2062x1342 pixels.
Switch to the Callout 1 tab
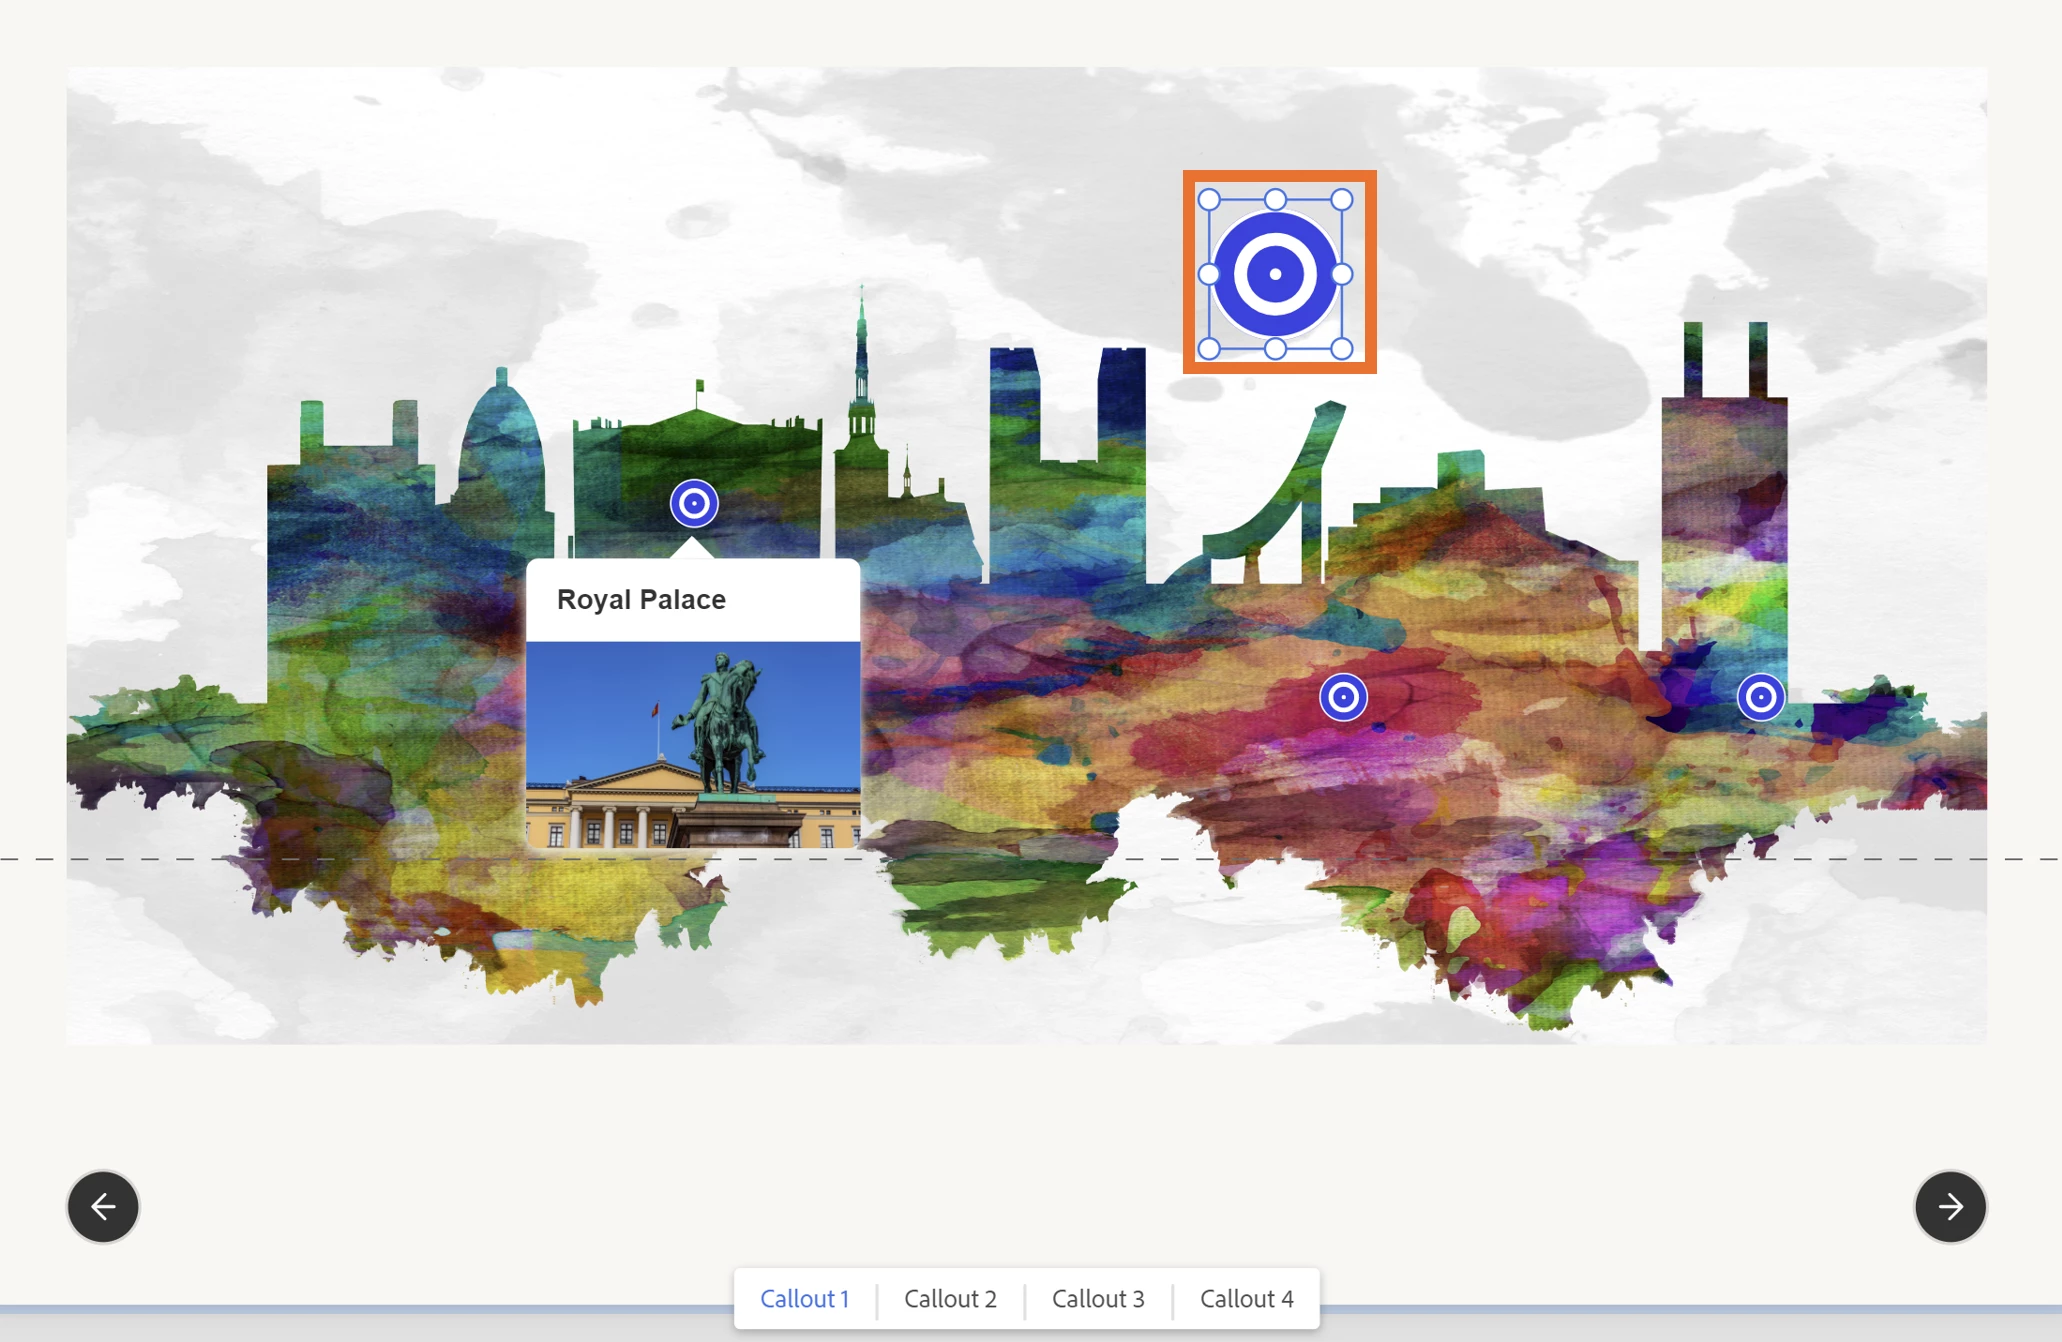805,1298
